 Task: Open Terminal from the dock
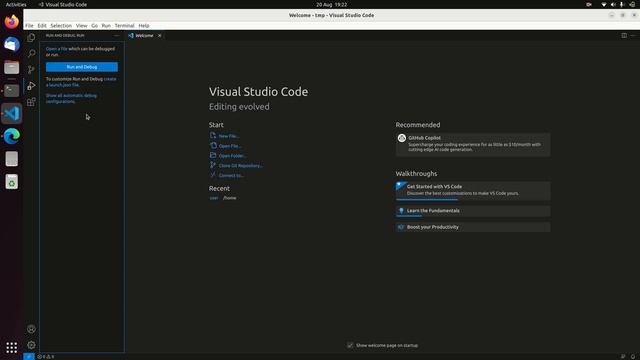[11, 90]
